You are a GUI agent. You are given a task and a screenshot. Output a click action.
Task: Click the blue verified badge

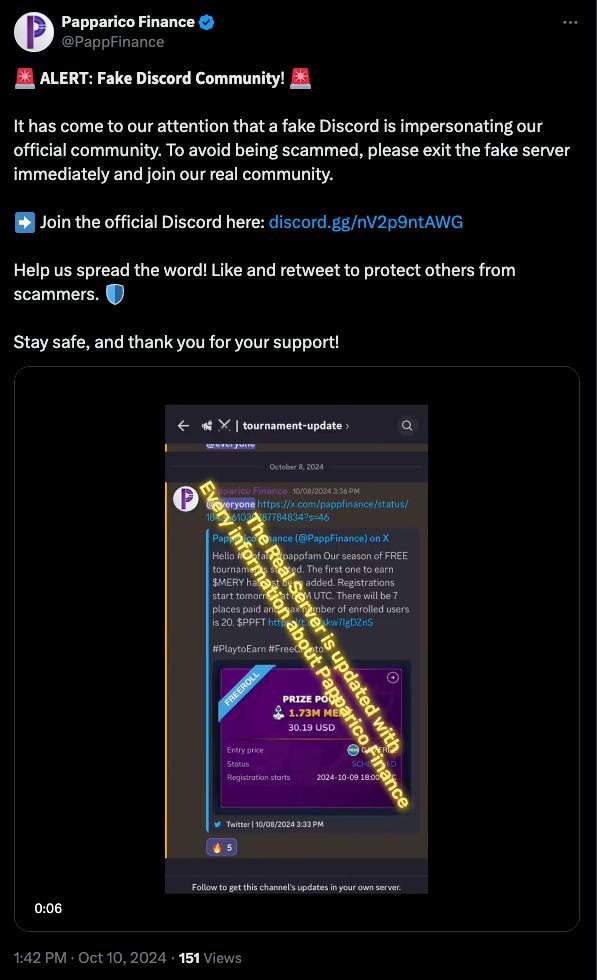click(x=207, y=22)
